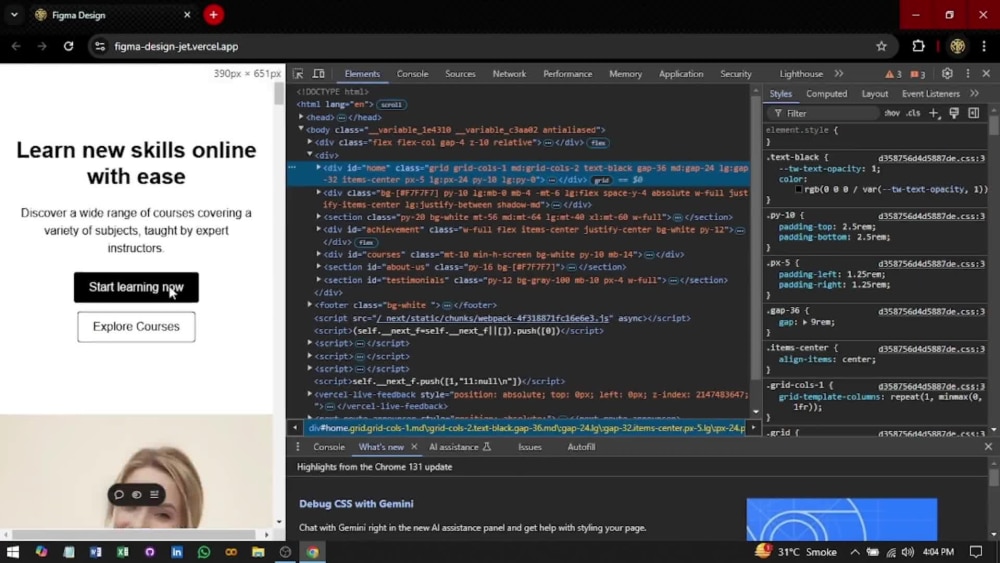This screenshot has height=563, width=1000.
Task: Click Explore Courses button
Action: click(136, 326)
